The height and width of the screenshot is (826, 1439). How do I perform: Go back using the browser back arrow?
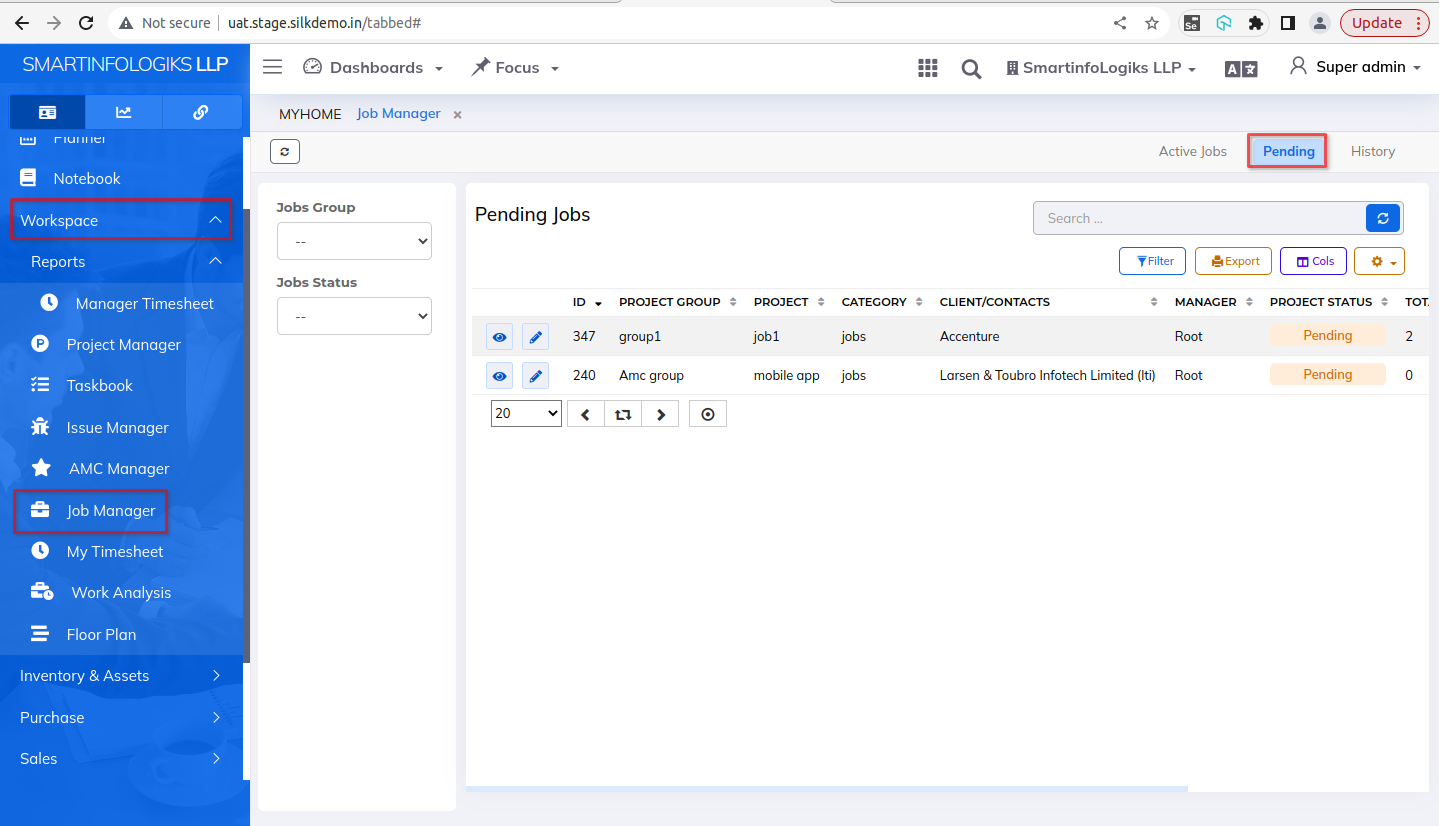click(22, 22)
